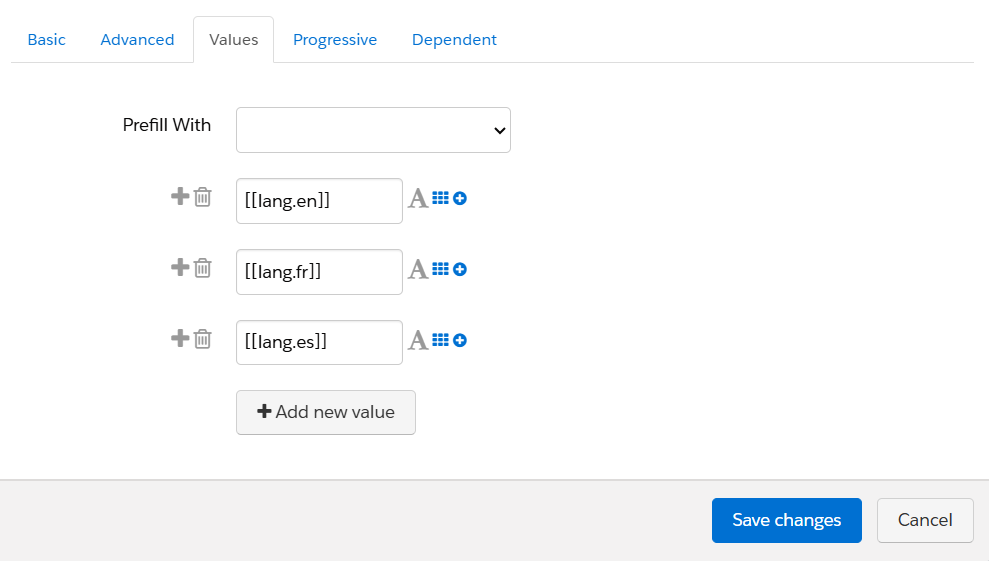Go to the Progressive tab
989x561 pixels.
click(x=335, y=40)
